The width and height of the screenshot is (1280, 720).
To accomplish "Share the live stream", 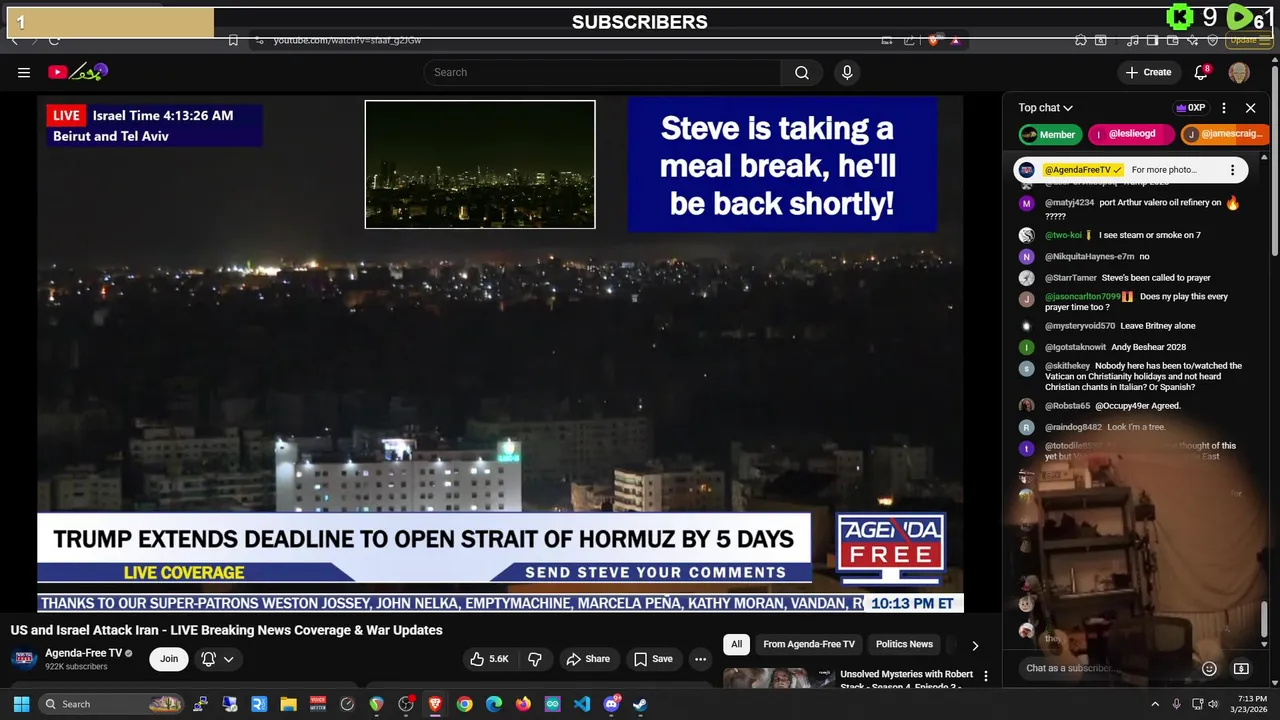I will (588, 659).
